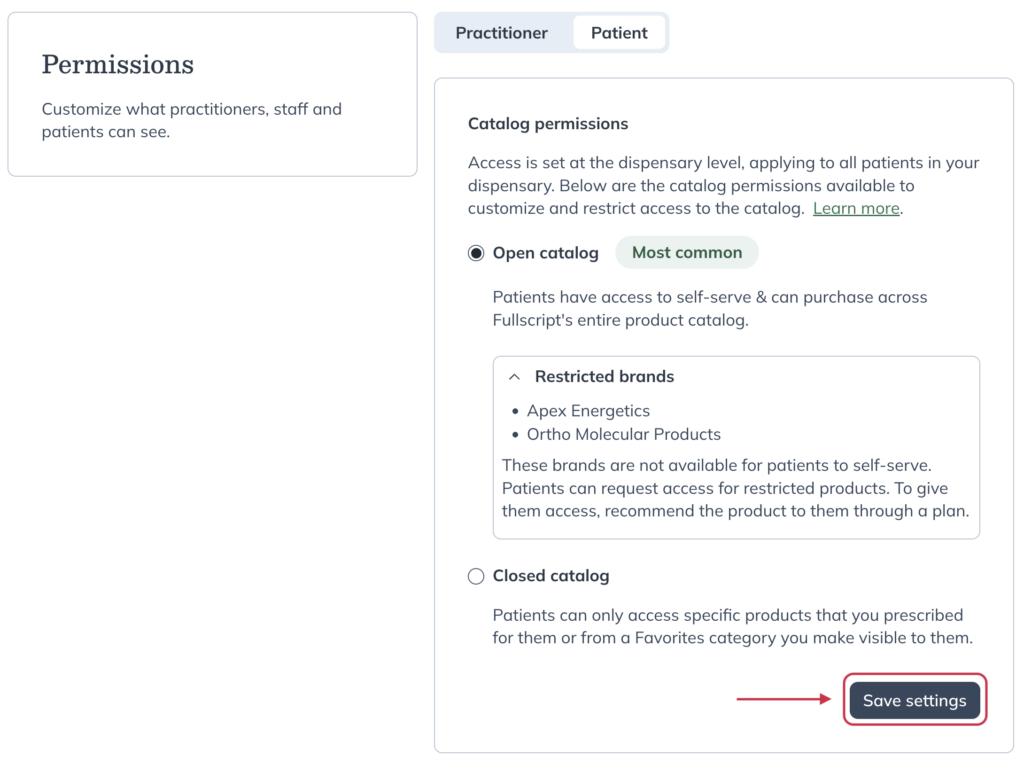Click the Most common badge
1024x765 pixels.
tap(687, 253)
